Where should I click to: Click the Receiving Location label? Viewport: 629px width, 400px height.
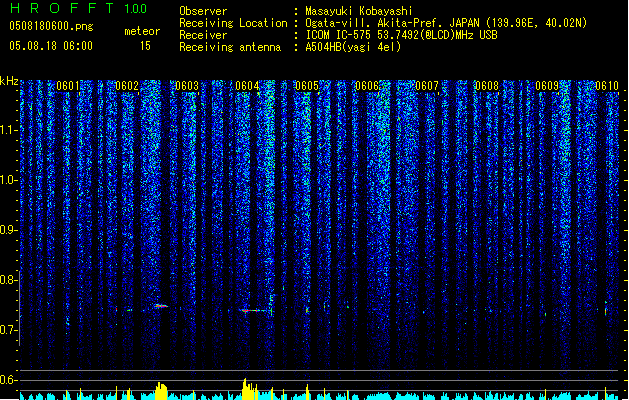pos(233,23)
